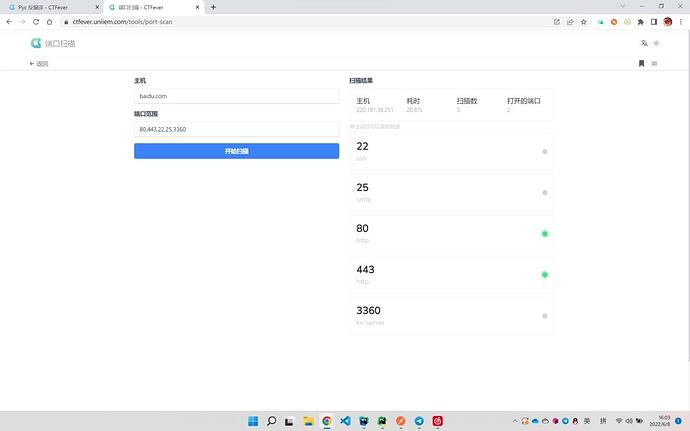The image size is (690, 431).
Task: Open the language translate icon
Action: coord(644,43)
